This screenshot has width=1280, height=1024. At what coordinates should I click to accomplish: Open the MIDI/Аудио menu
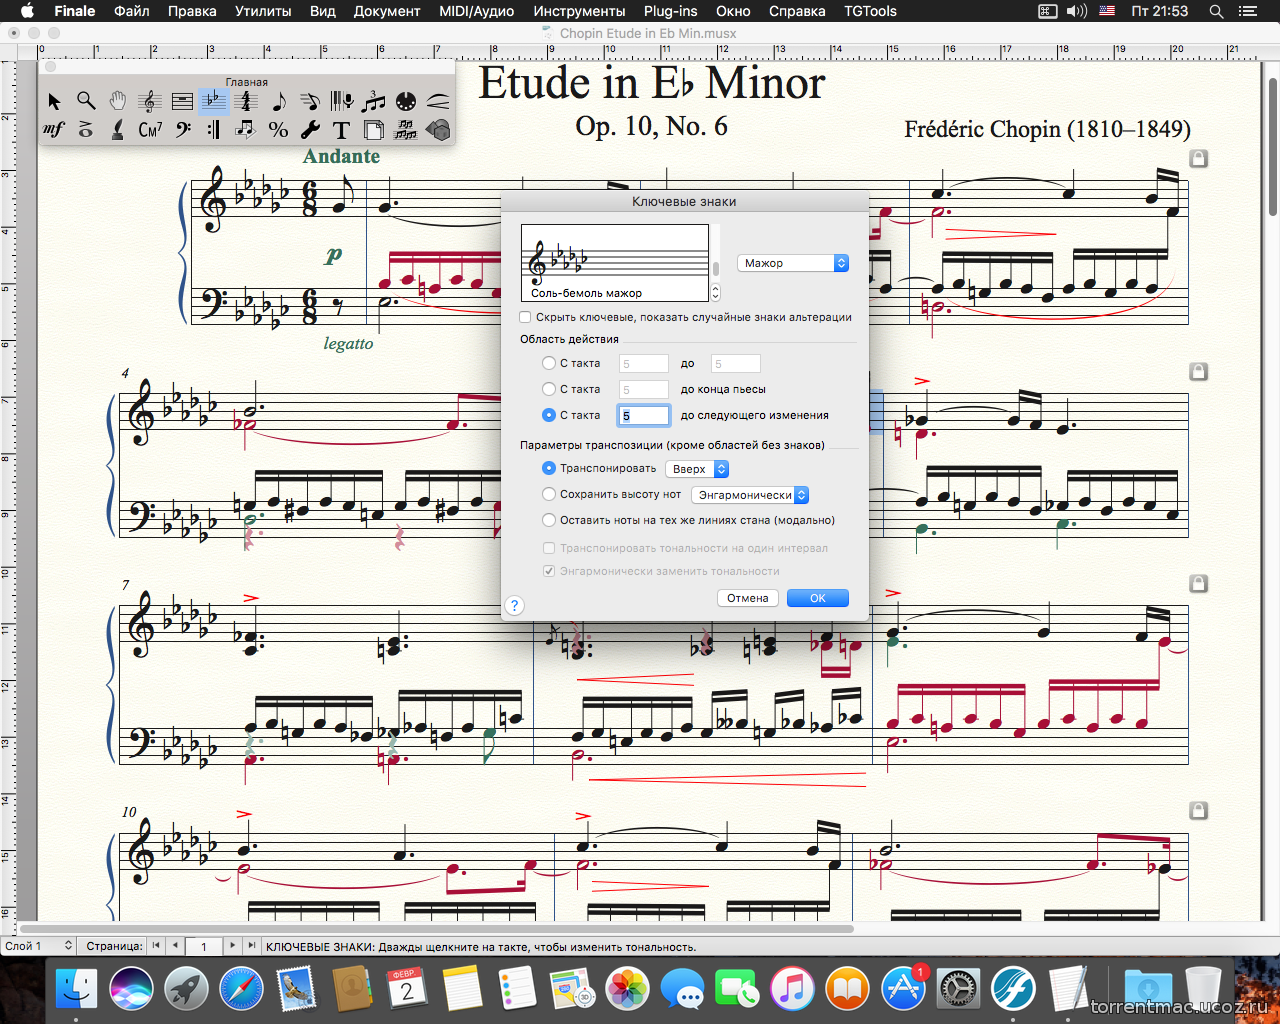point(477,11)
